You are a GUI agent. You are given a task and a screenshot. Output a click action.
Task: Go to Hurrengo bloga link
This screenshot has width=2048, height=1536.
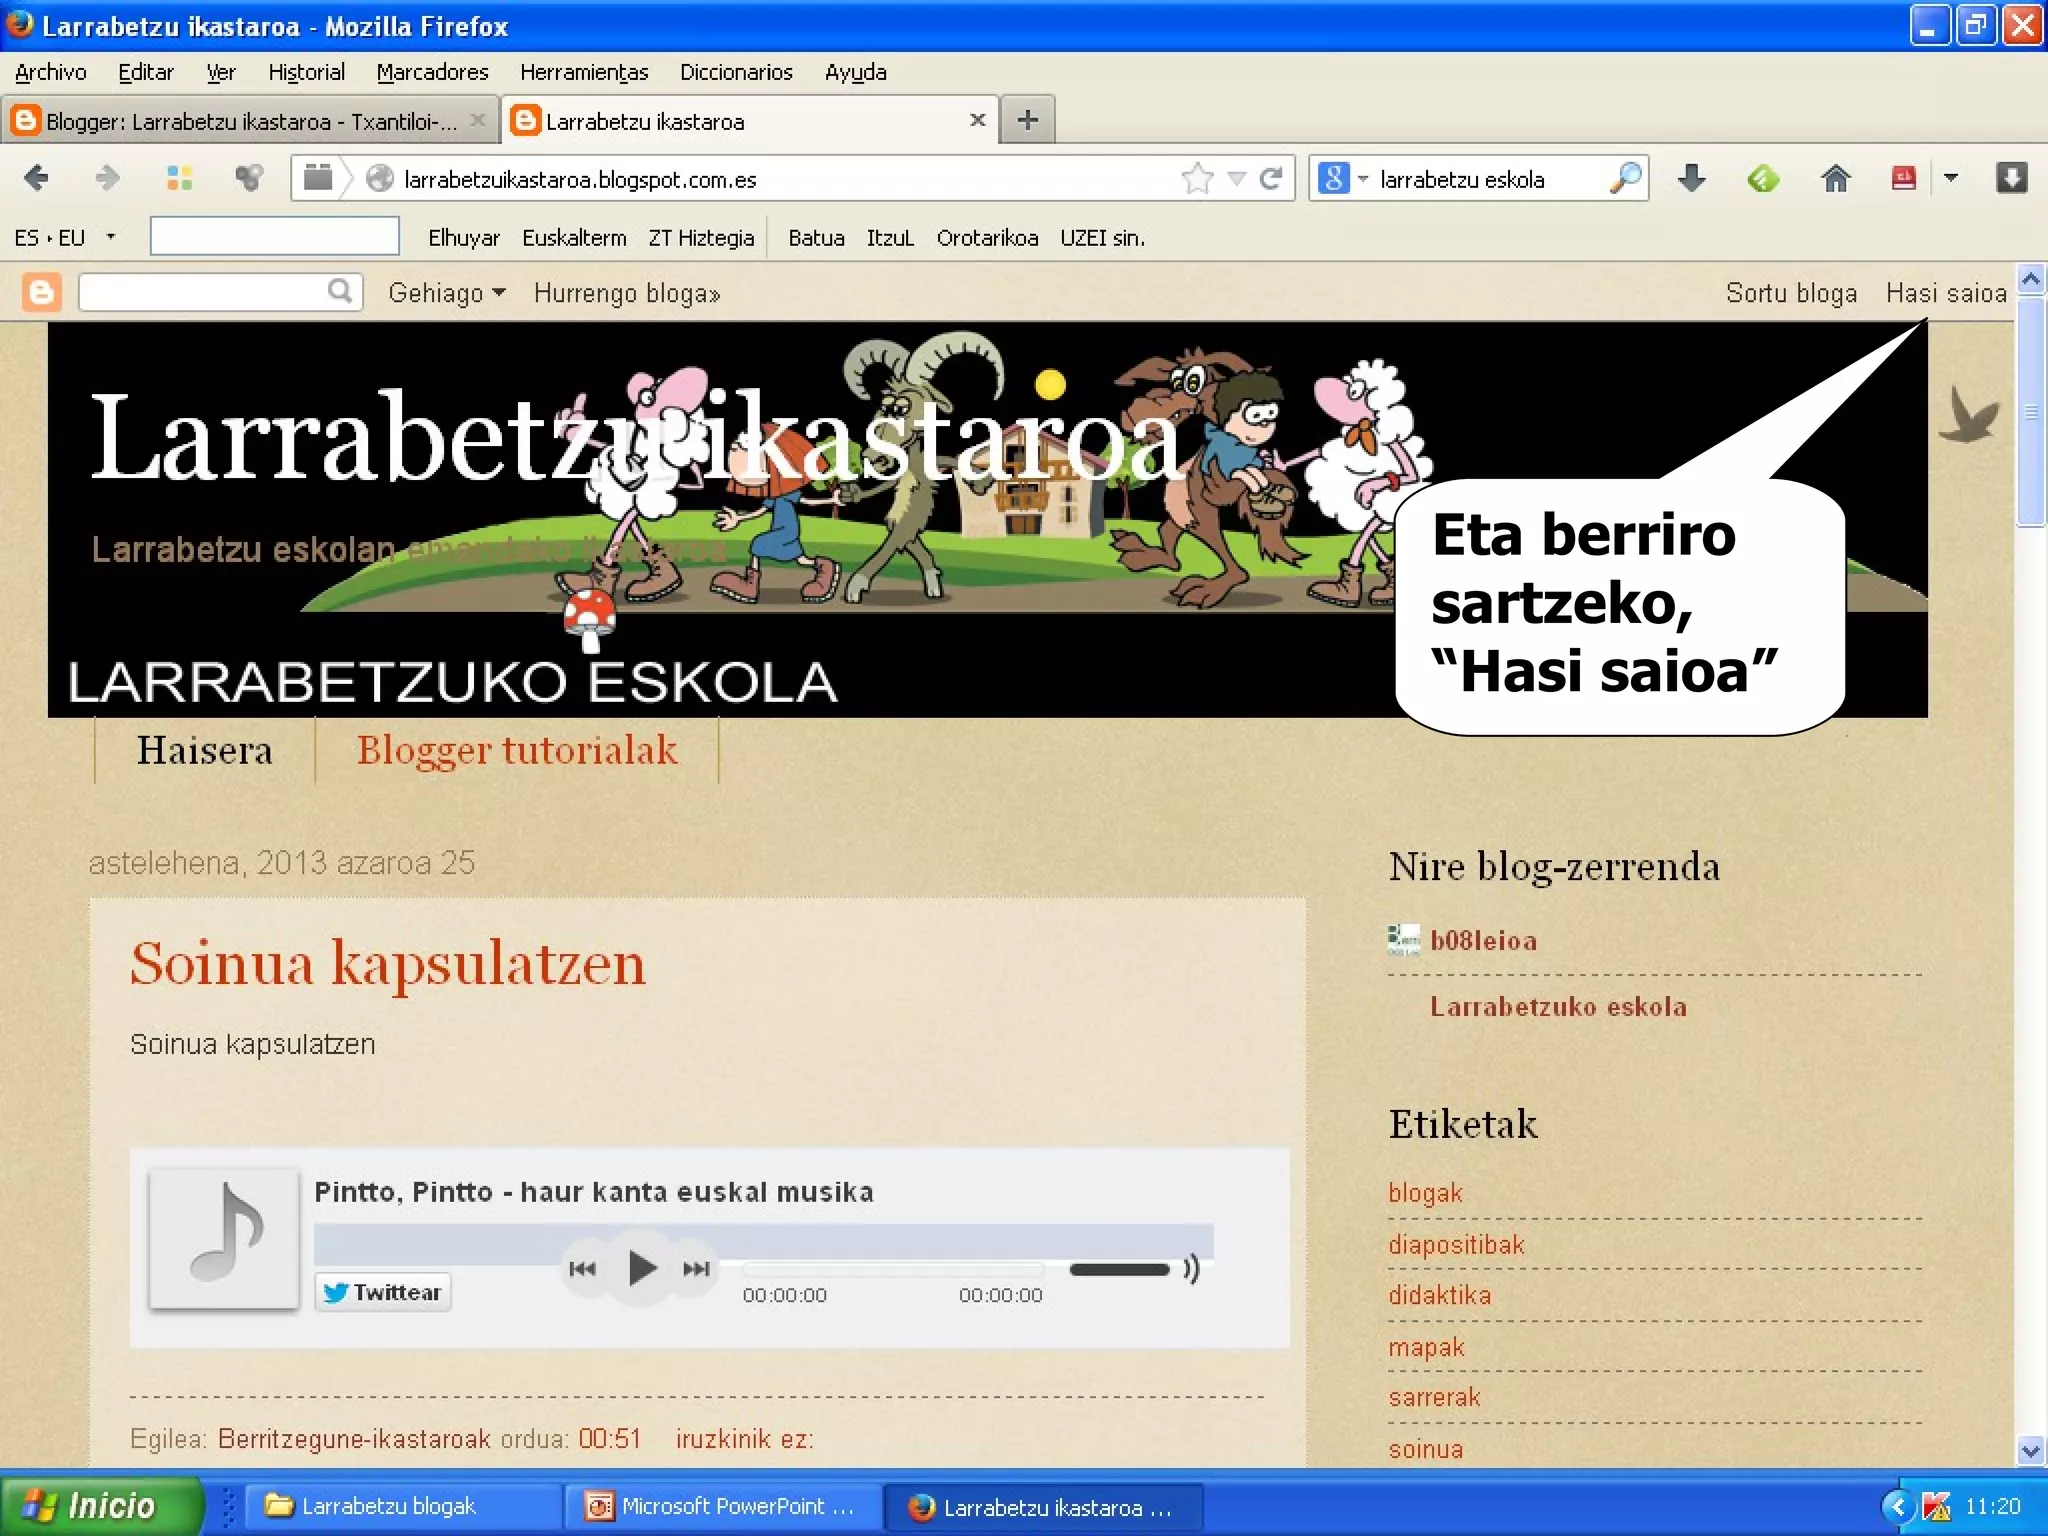click(627, 293)
